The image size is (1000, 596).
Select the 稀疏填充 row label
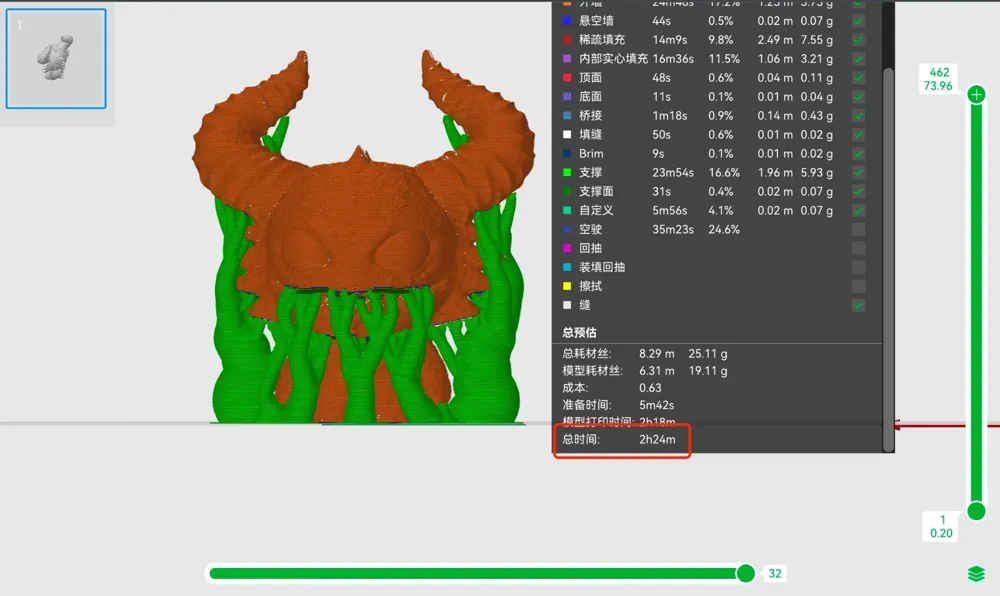(x=601, y=40)
